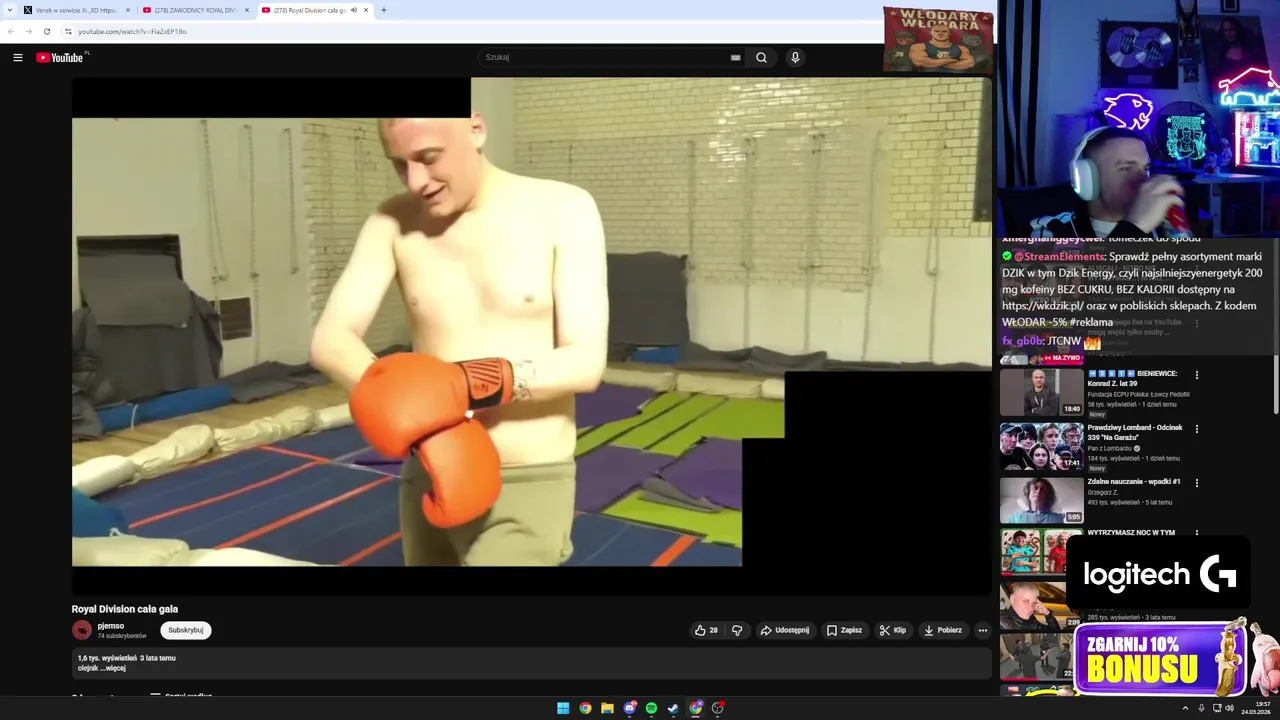This screenshot has width=1280, height=720.
Task: Click the ZGARNIJ 10% BONUSU banner
Action: [1160, 660]
